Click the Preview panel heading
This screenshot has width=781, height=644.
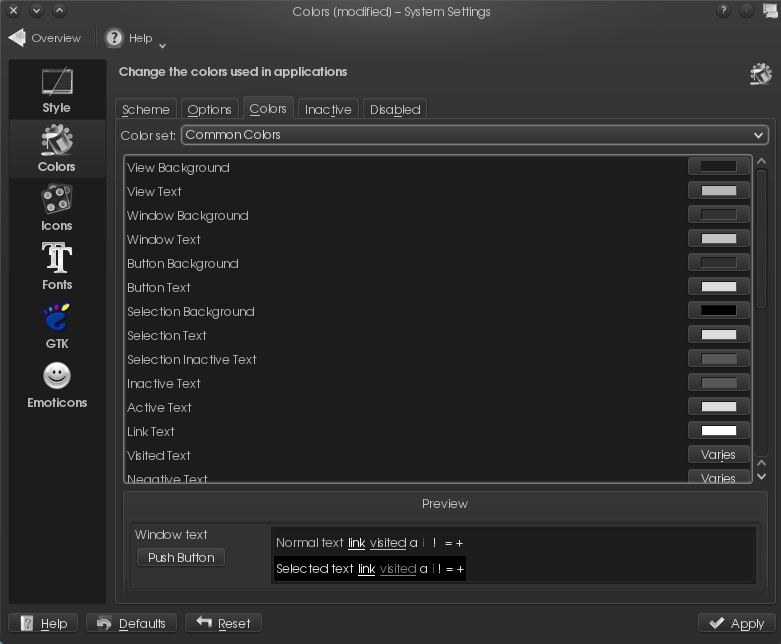click(445, 504)
